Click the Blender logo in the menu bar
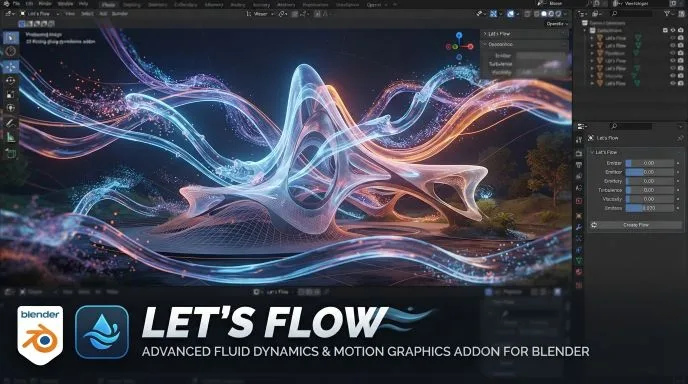 coord(6,4)
